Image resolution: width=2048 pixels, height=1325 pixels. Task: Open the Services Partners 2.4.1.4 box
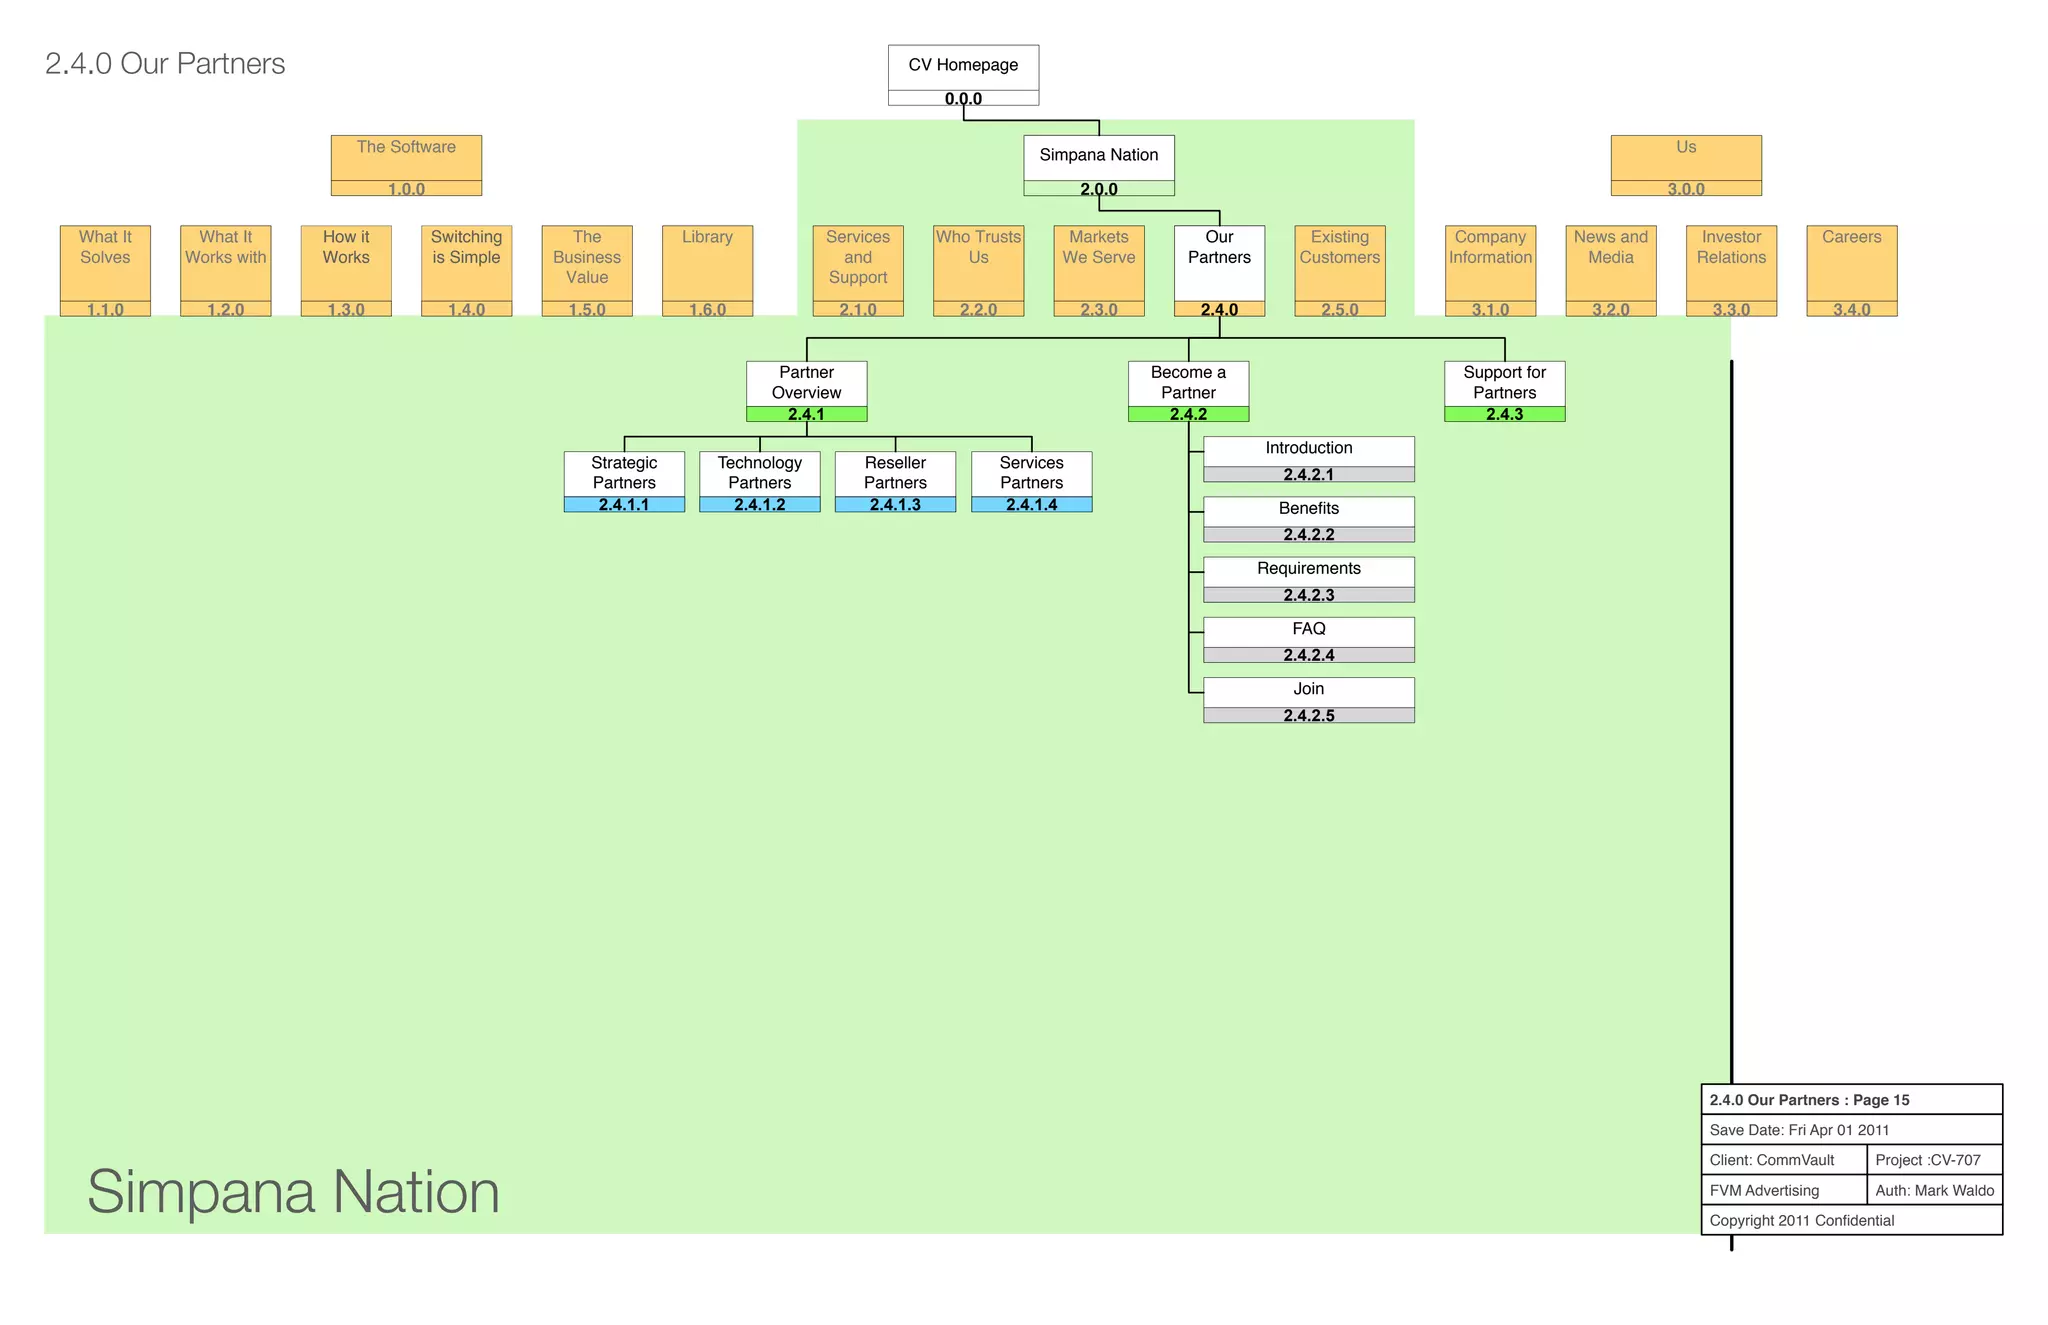pyautogui.click(x=1031, y=481)
